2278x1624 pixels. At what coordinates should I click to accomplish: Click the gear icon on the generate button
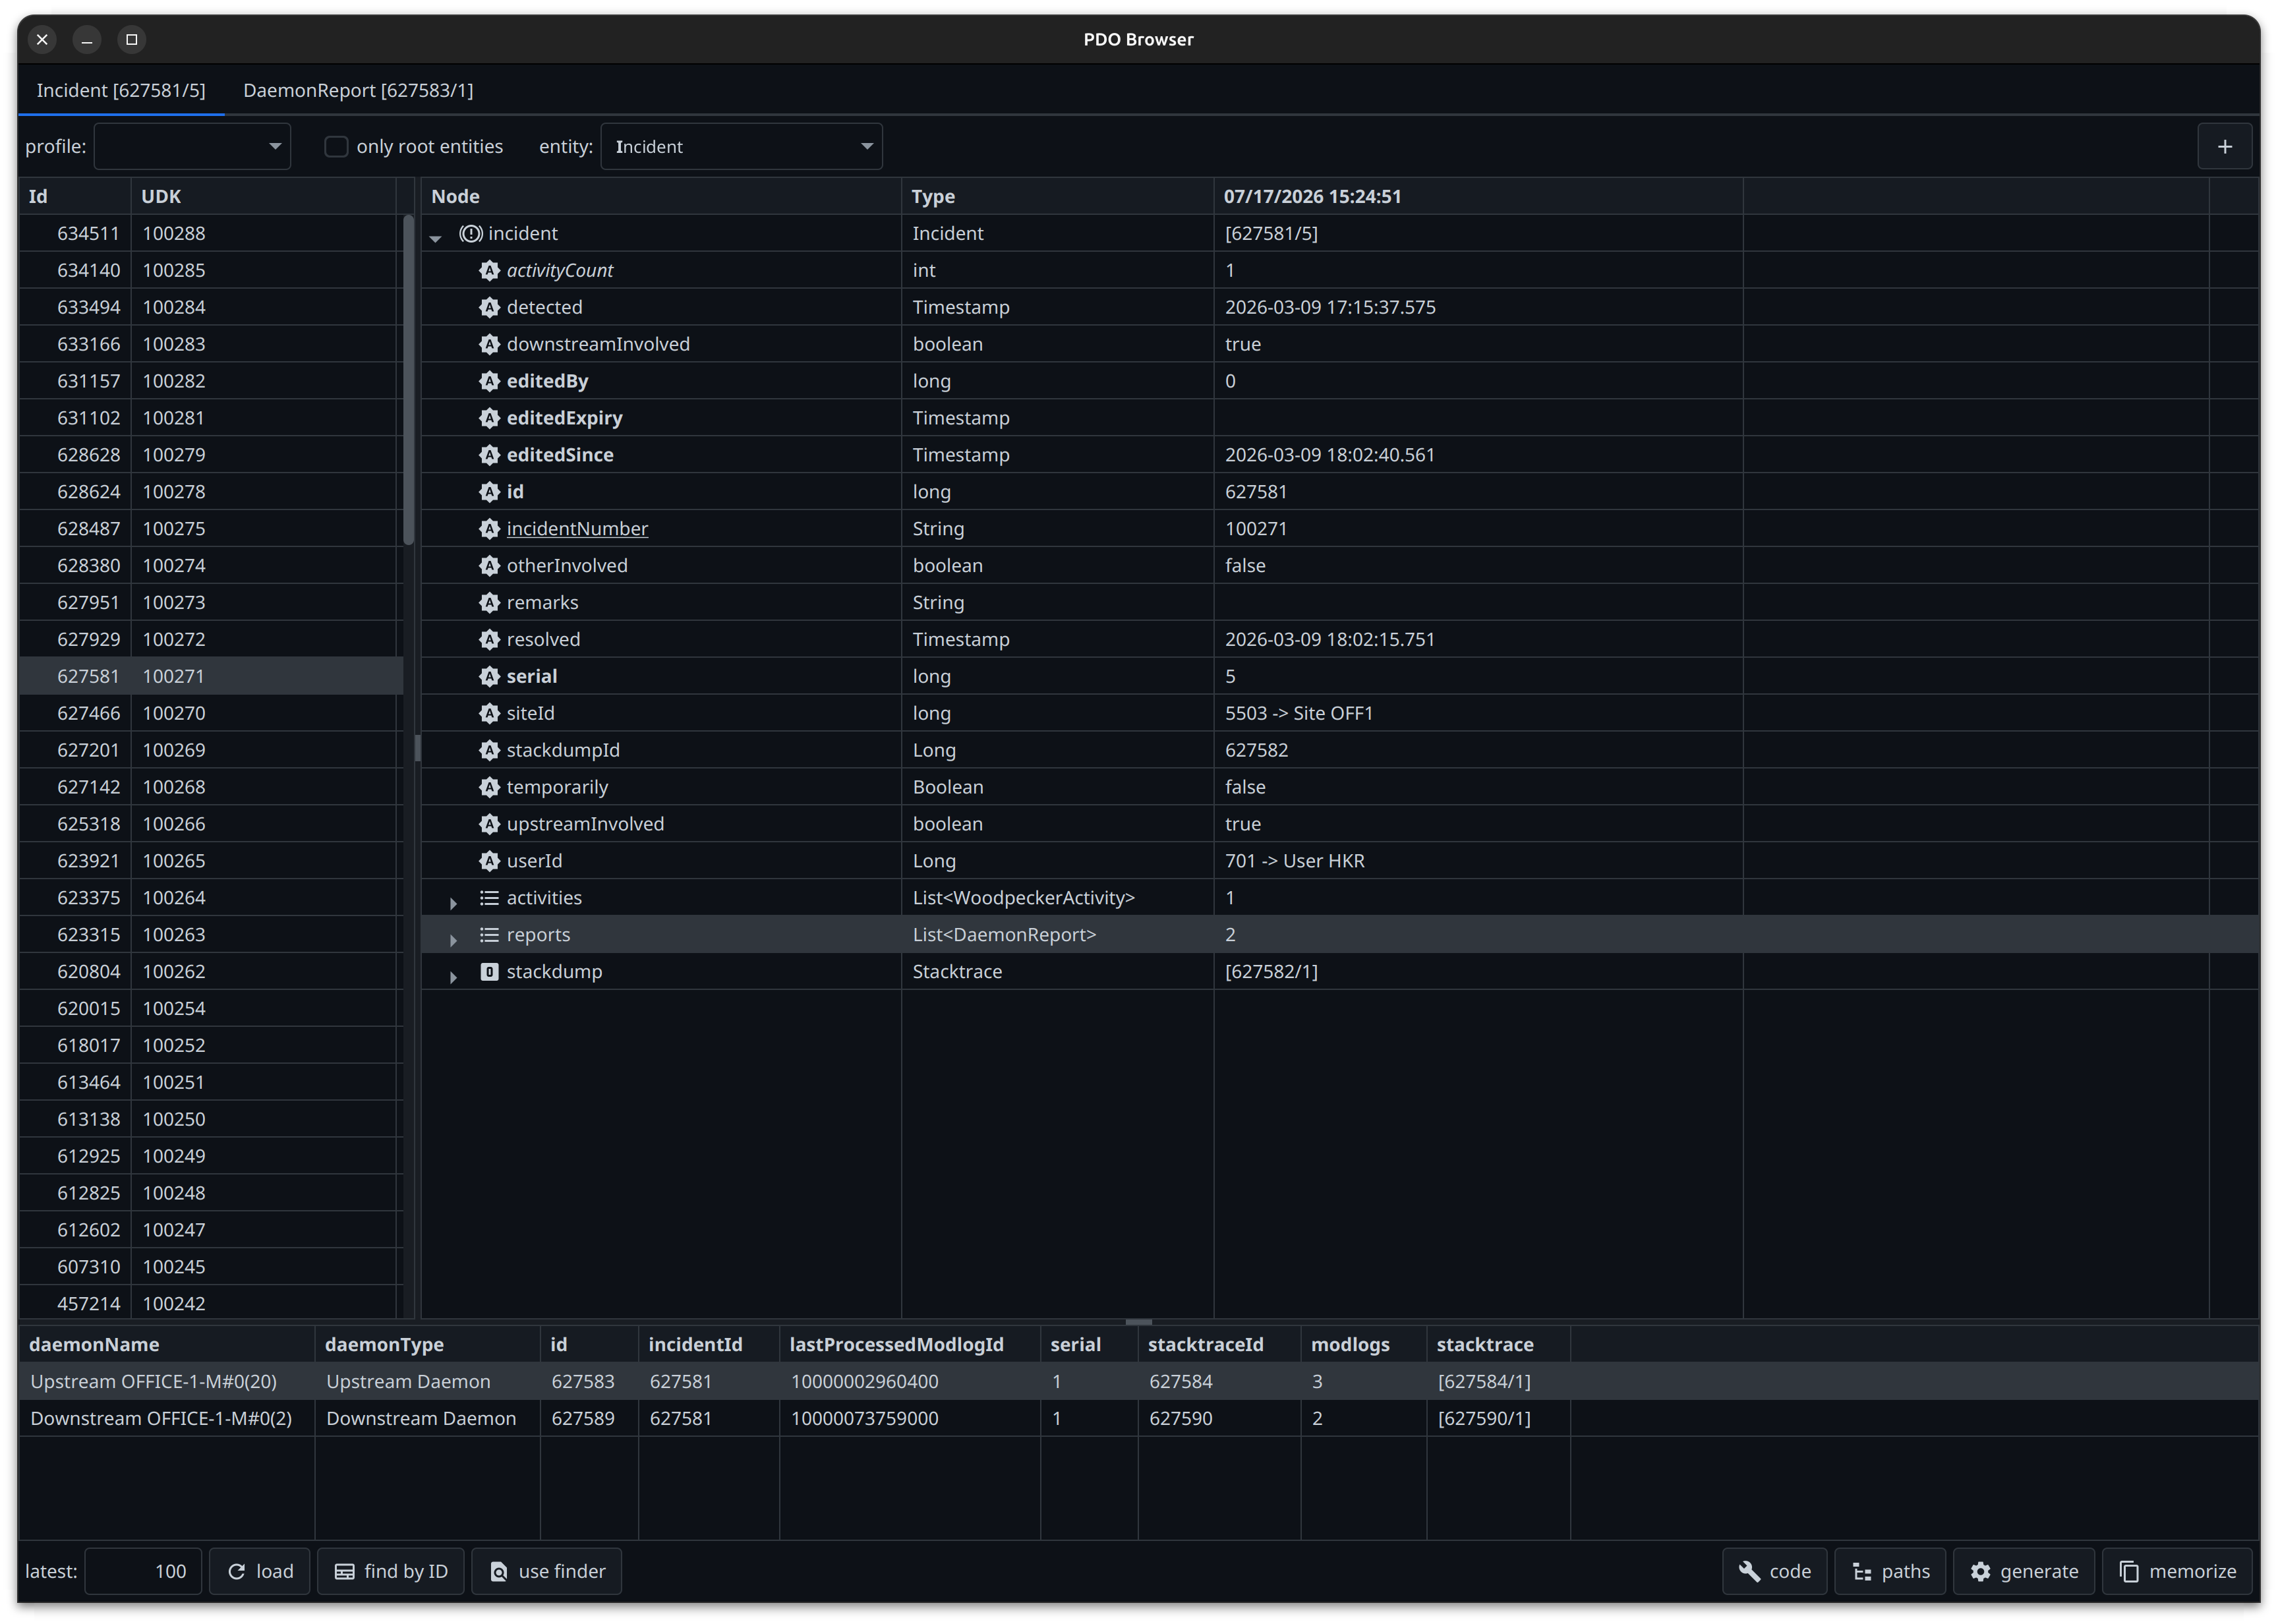(1980, 1571)
